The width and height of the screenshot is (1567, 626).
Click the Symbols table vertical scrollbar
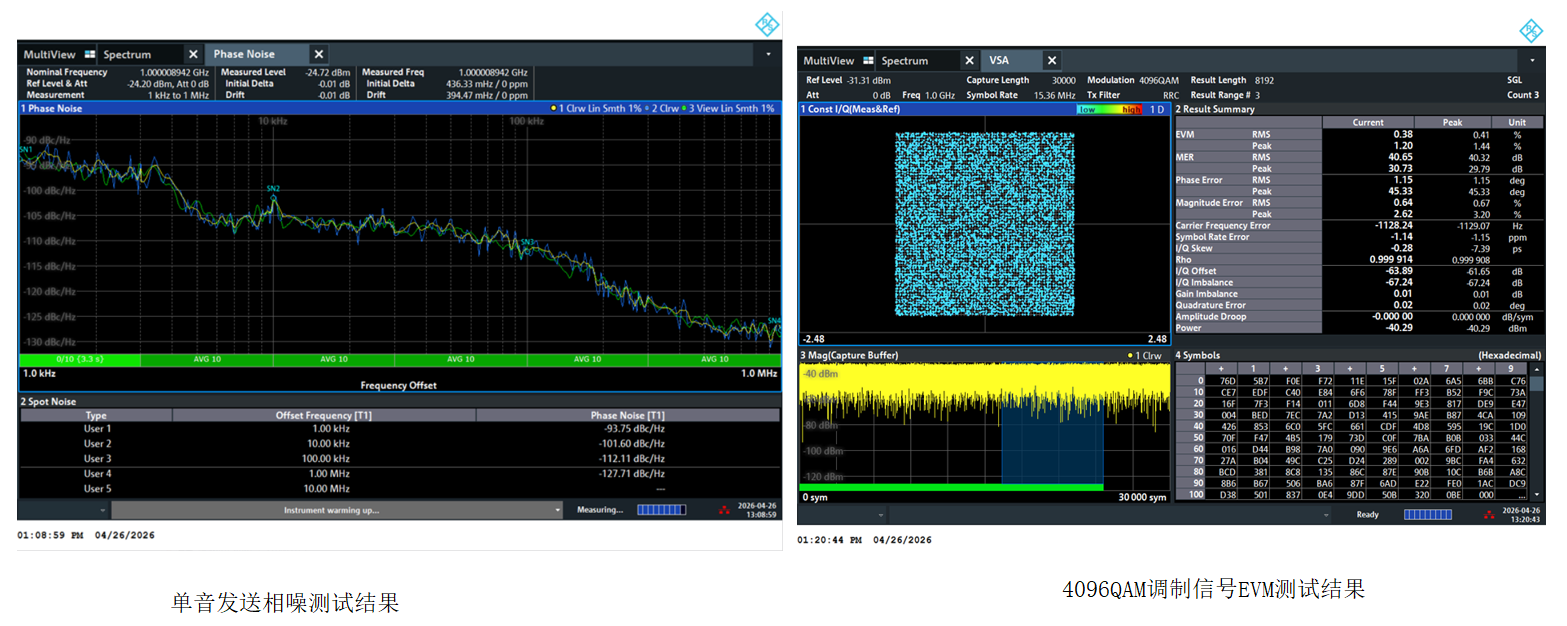tap(1536, 432)
